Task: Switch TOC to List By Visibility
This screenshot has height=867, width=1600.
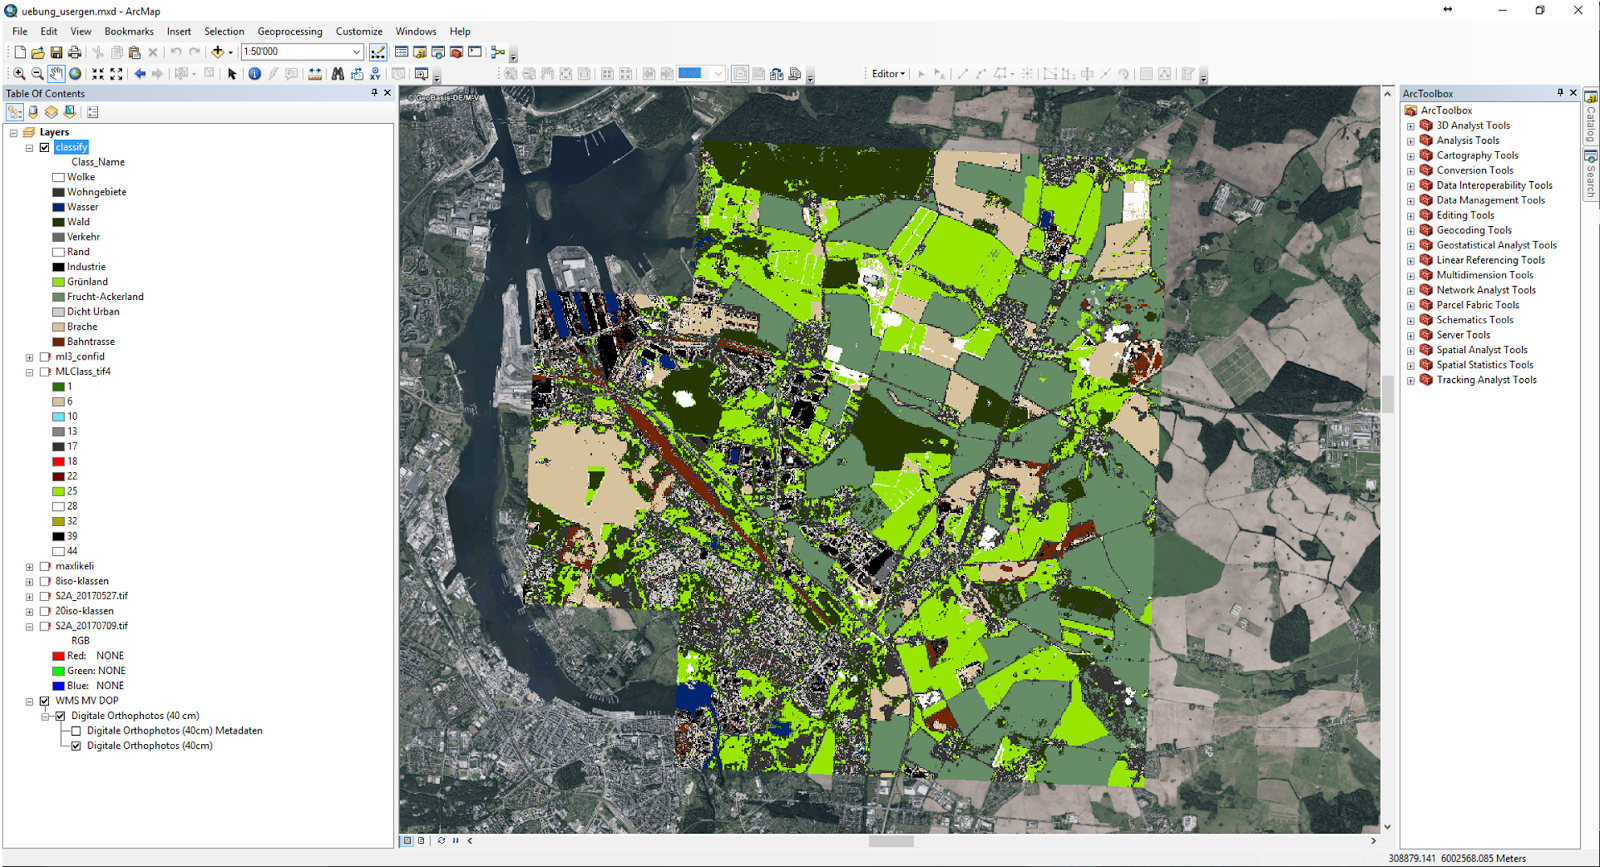Action: tap(51, 112)
